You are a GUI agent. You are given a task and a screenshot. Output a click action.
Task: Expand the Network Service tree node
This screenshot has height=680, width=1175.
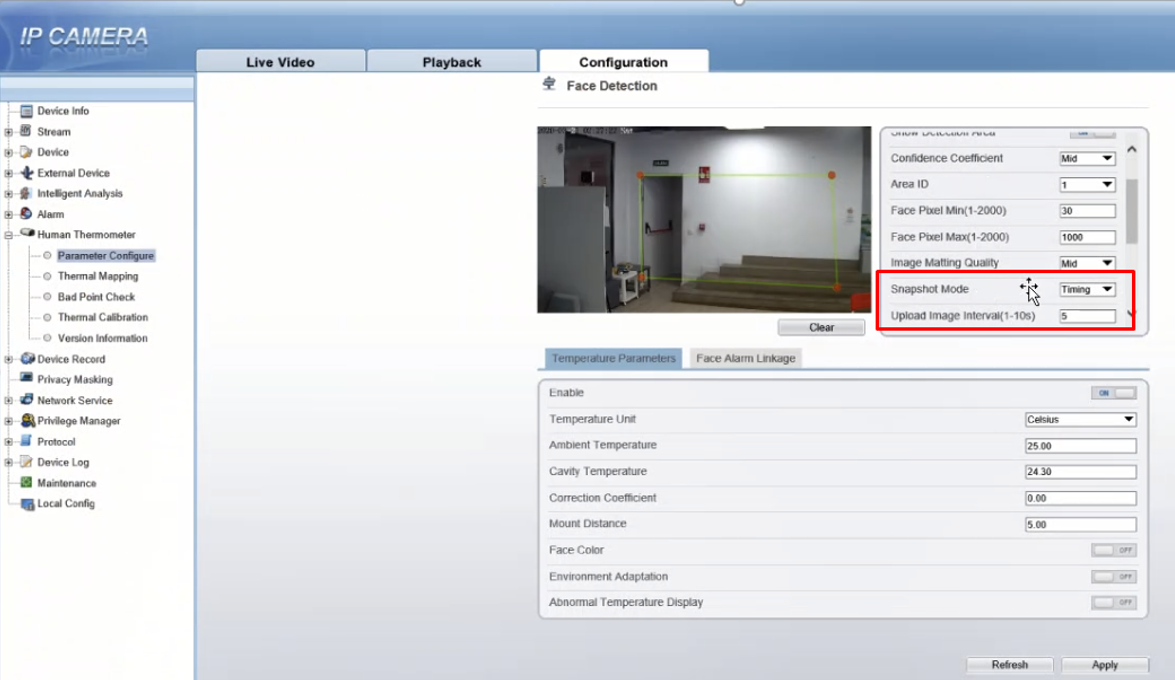(9, 400)
